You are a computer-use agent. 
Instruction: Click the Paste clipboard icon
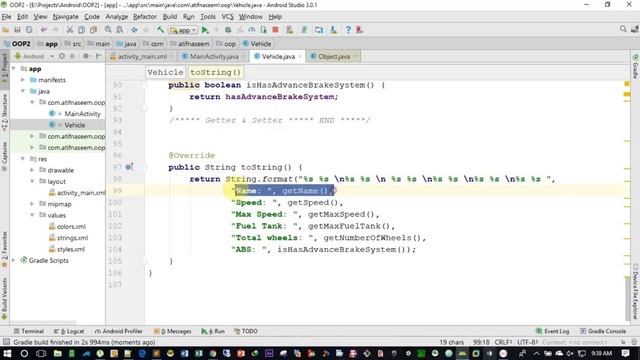(x=93, y=30)
